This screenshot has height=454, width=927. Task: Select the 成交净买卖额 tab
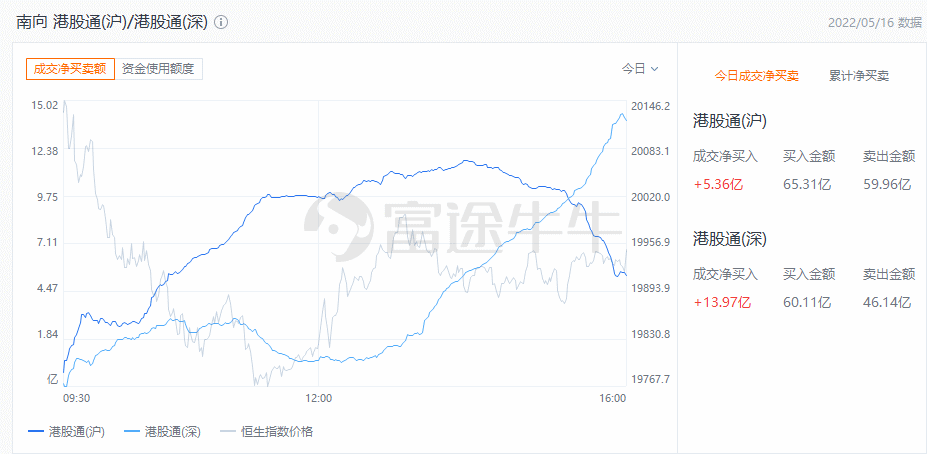[70, 69]
